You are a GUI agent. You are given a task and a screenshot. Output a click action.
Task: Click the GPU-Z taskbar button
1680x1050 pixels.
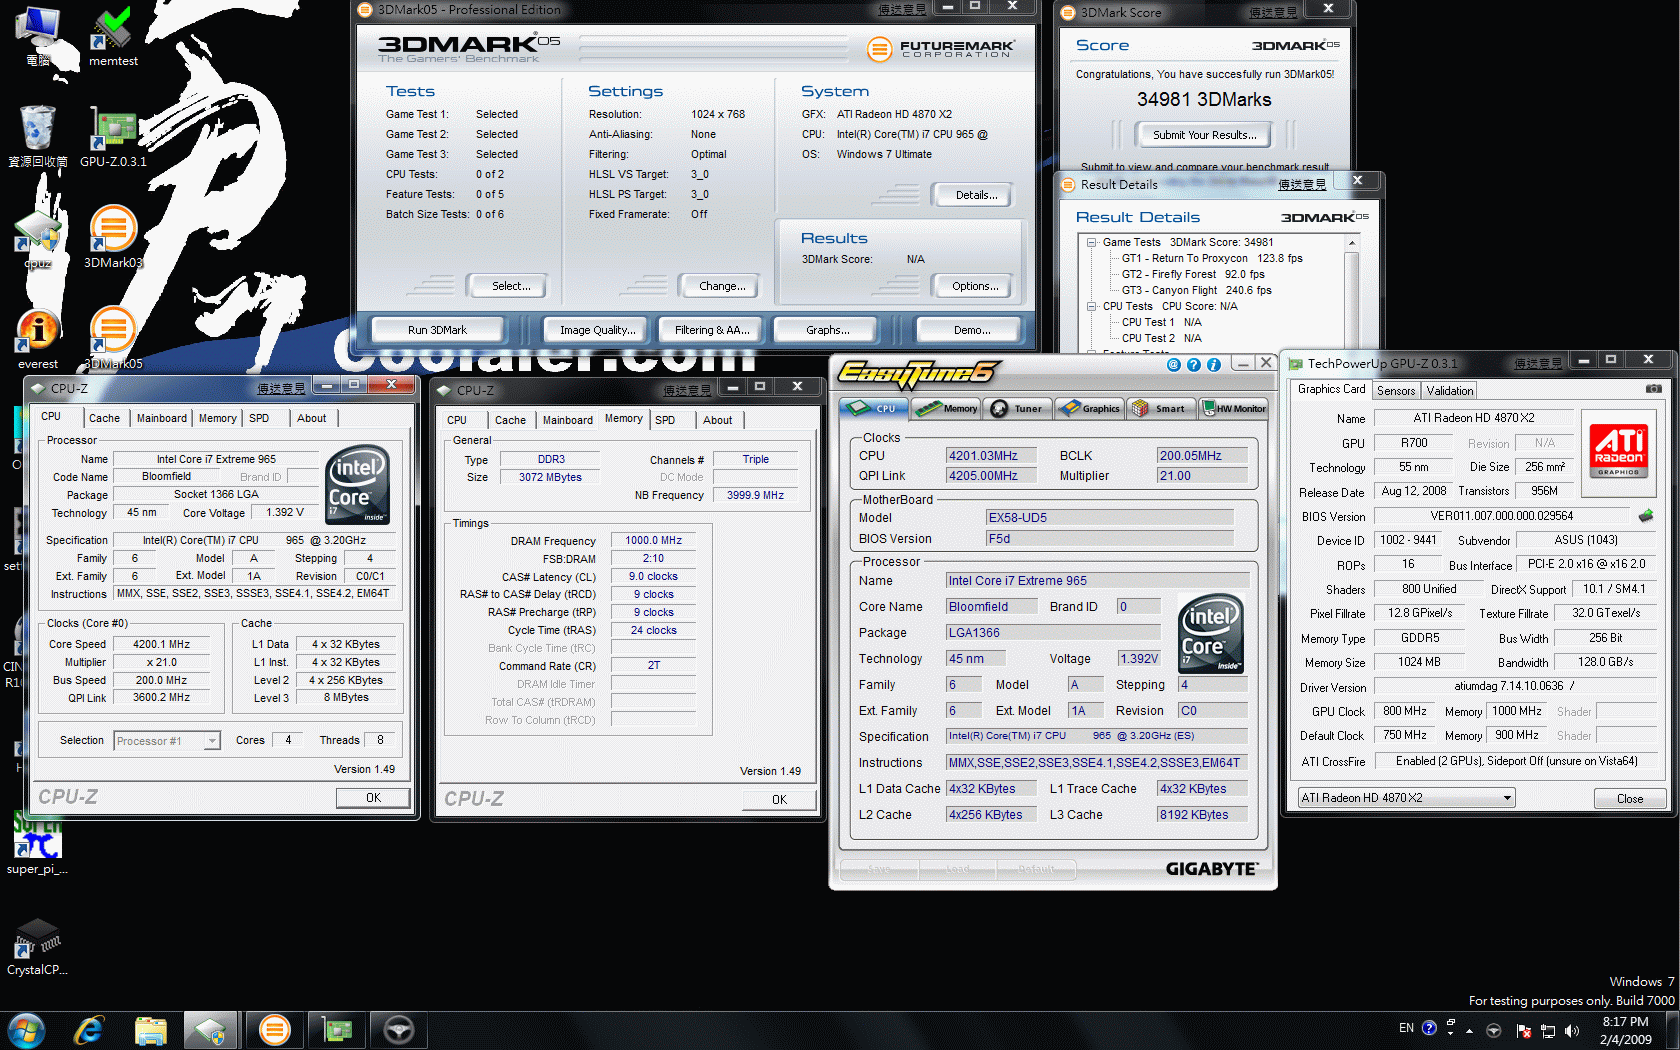tap(336, 1030)
